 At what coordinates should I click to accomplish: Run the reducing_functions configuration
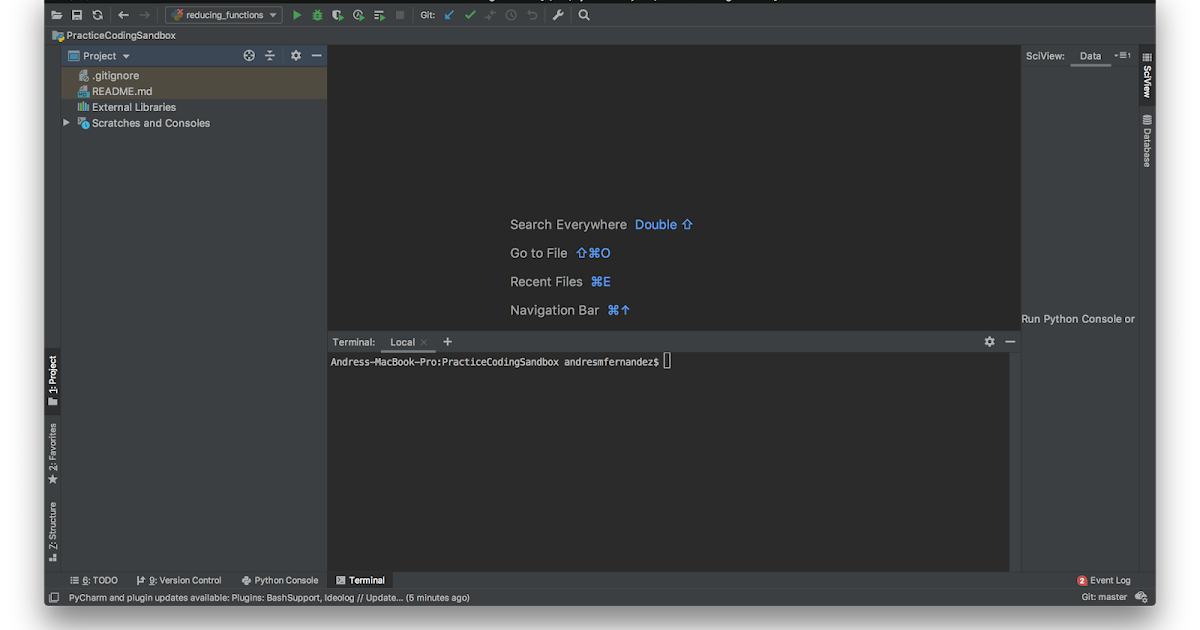pyautogui.click(x=296, y=15)
